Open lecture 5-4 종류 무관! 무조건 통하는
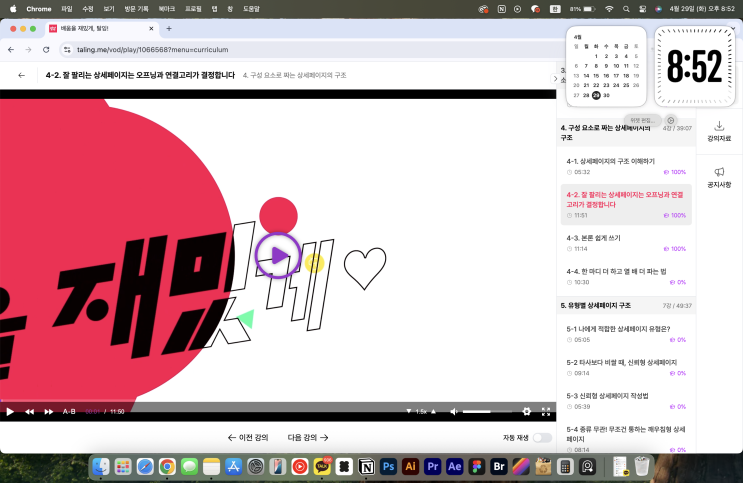The width and height of the screenshot is (743, 483). coord(626,438)
